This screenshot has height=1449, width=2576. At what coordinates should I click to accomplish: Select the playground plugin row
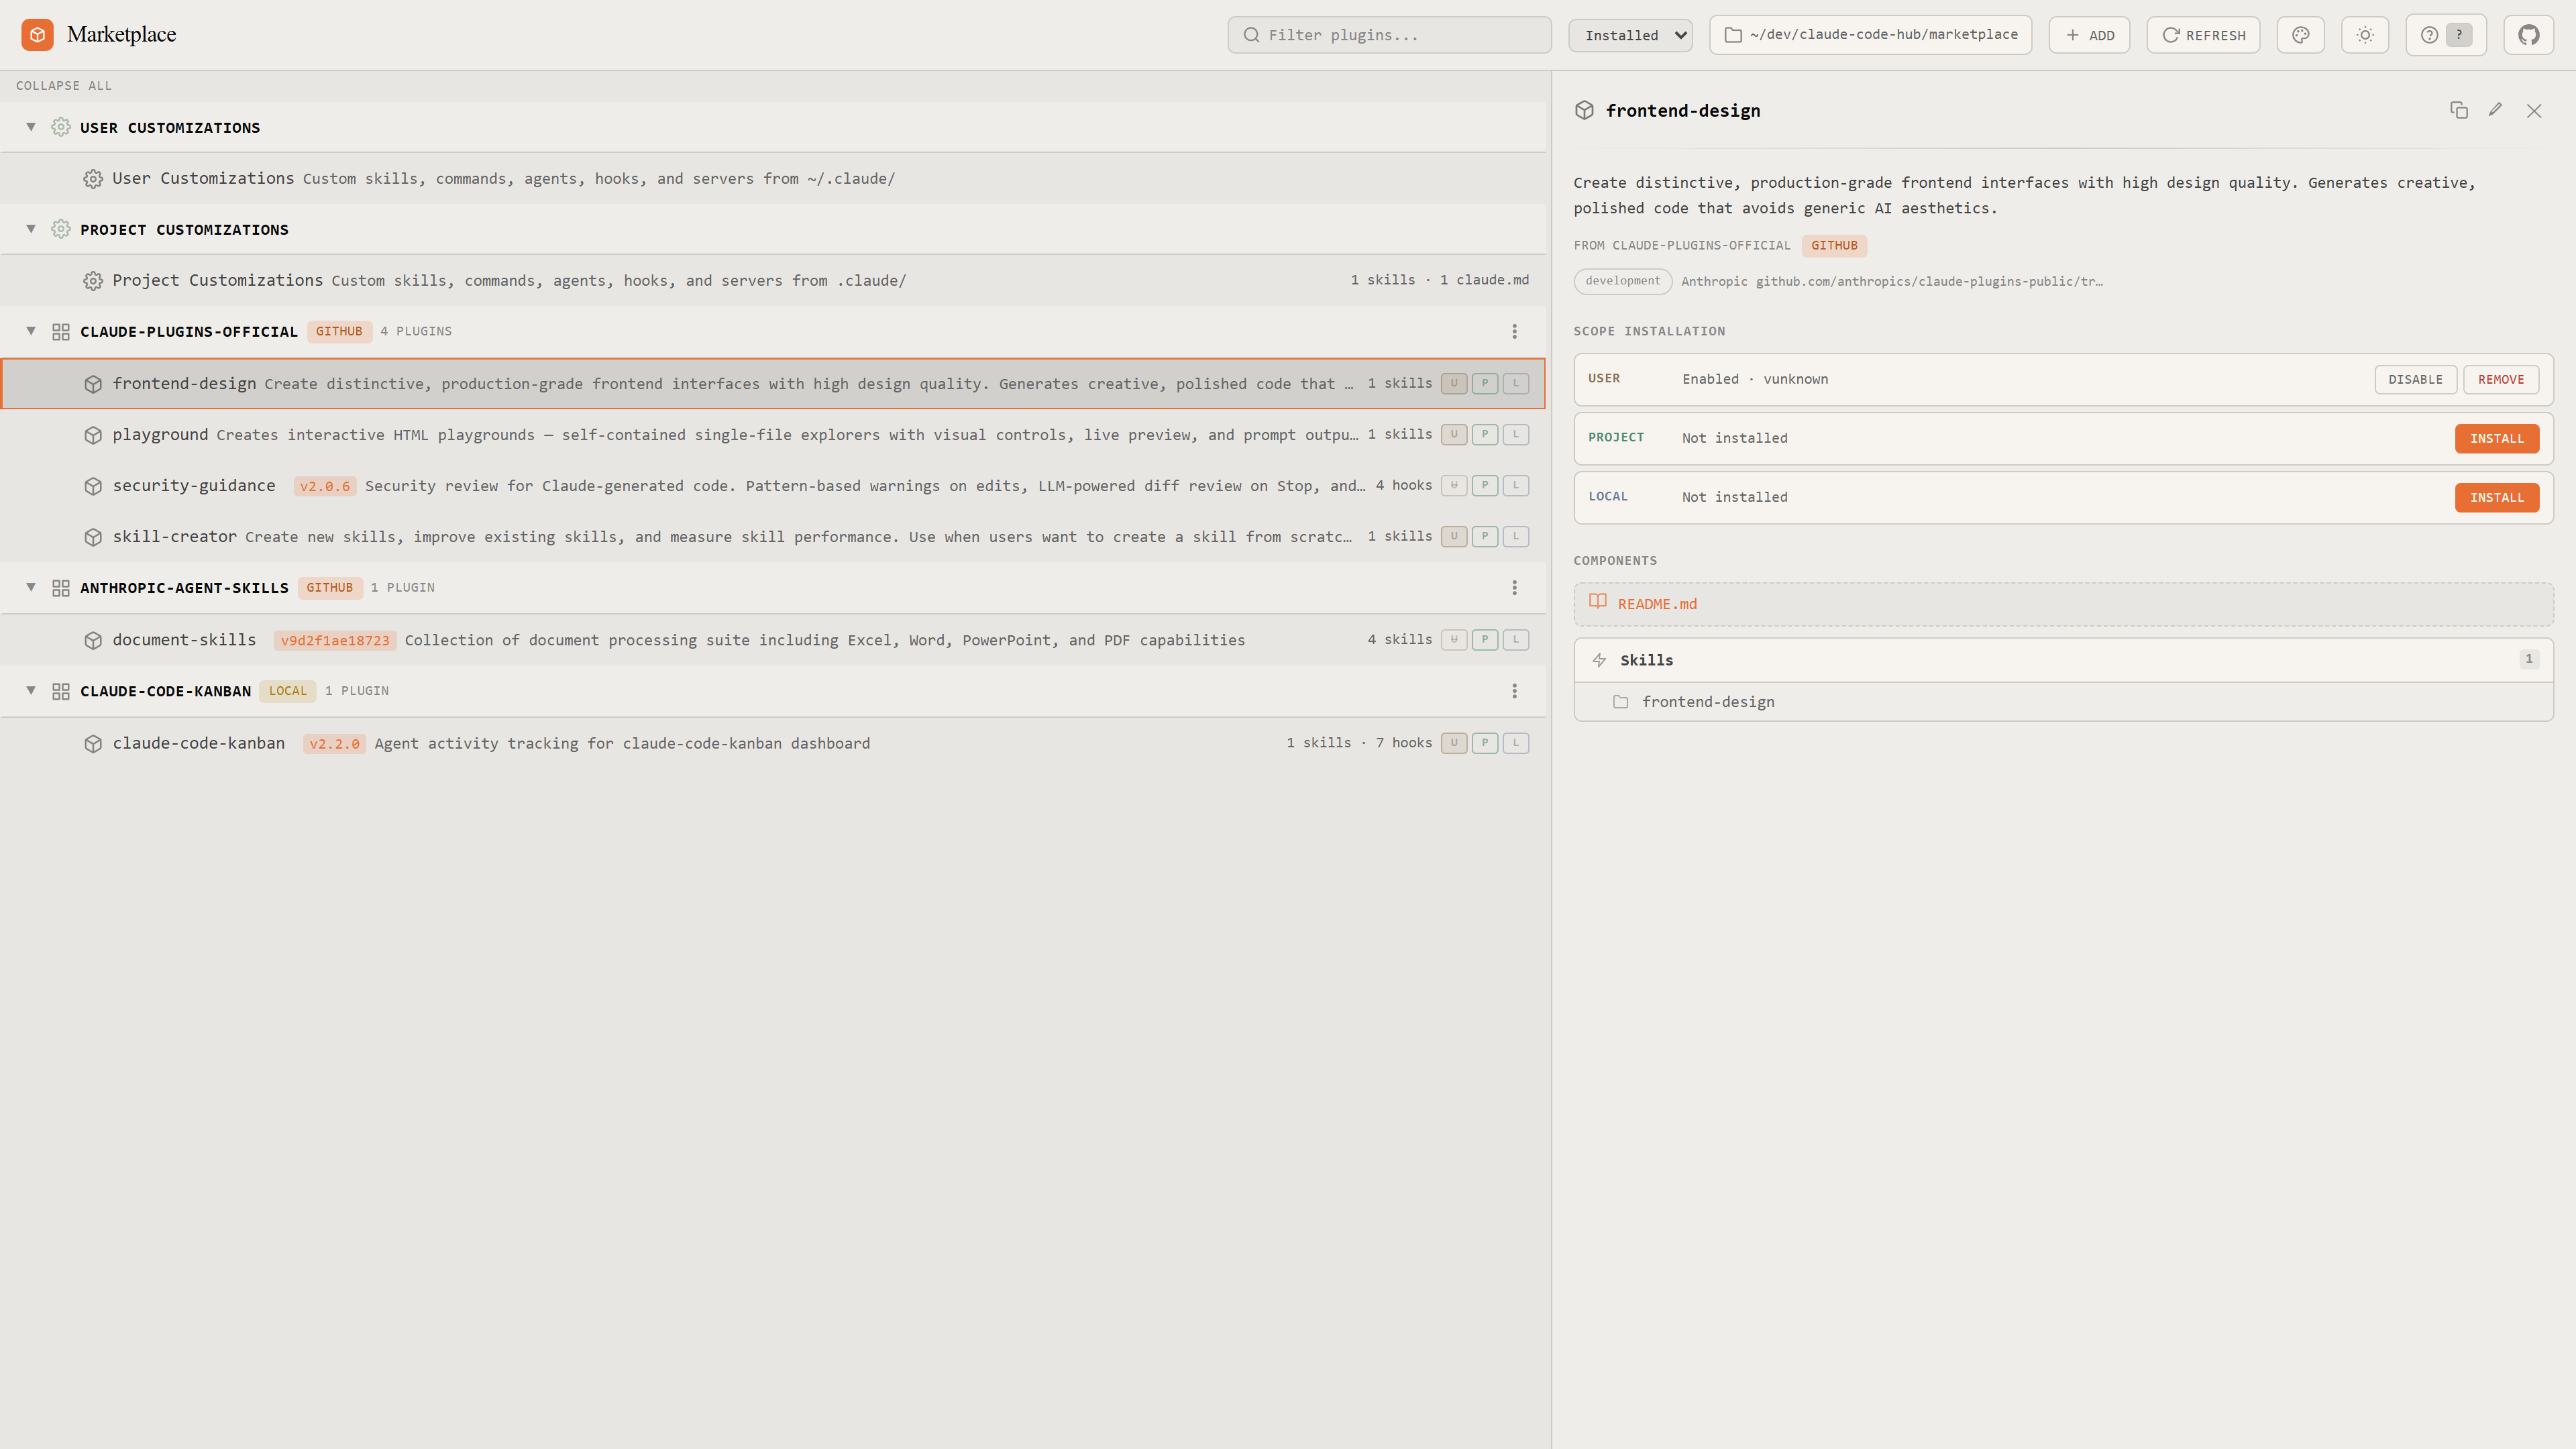[x=773, y=435]
